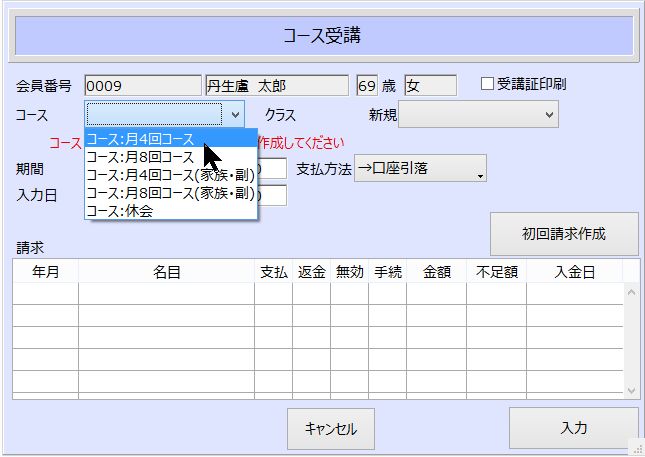Click the gender field showing 女
The width and height of the screenshot is (645, 457).
point(430,86)
